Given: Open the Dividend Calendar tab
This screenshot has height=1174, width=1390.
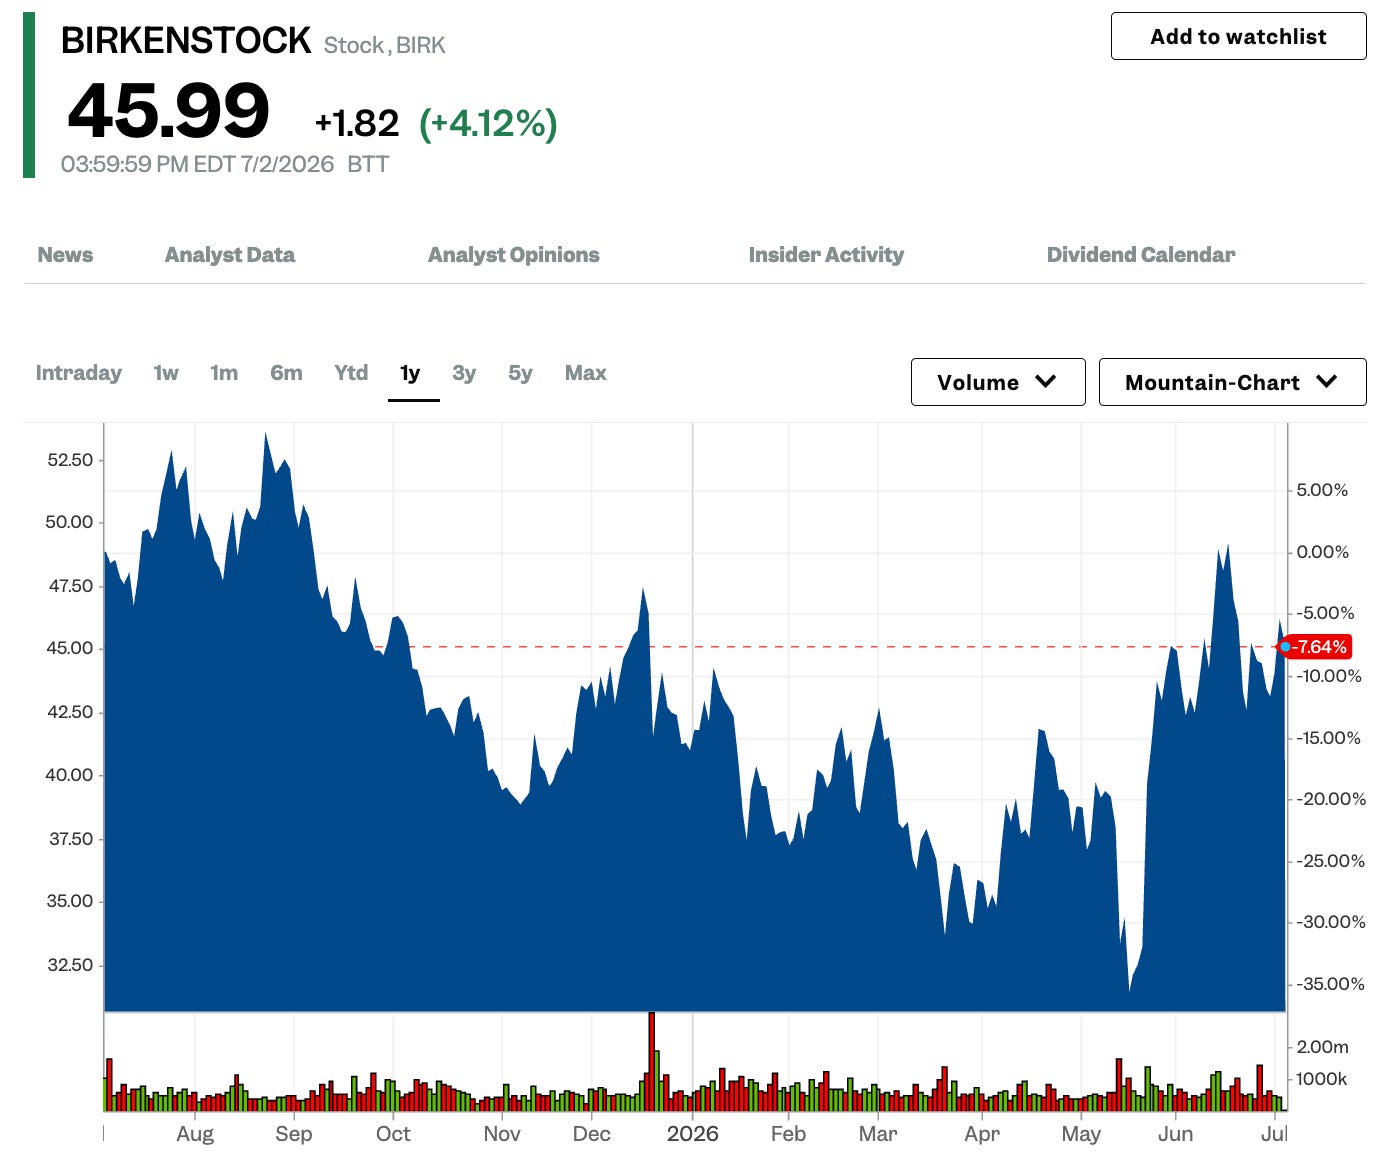Looking at the screenshot, I should pos(1141,255).
